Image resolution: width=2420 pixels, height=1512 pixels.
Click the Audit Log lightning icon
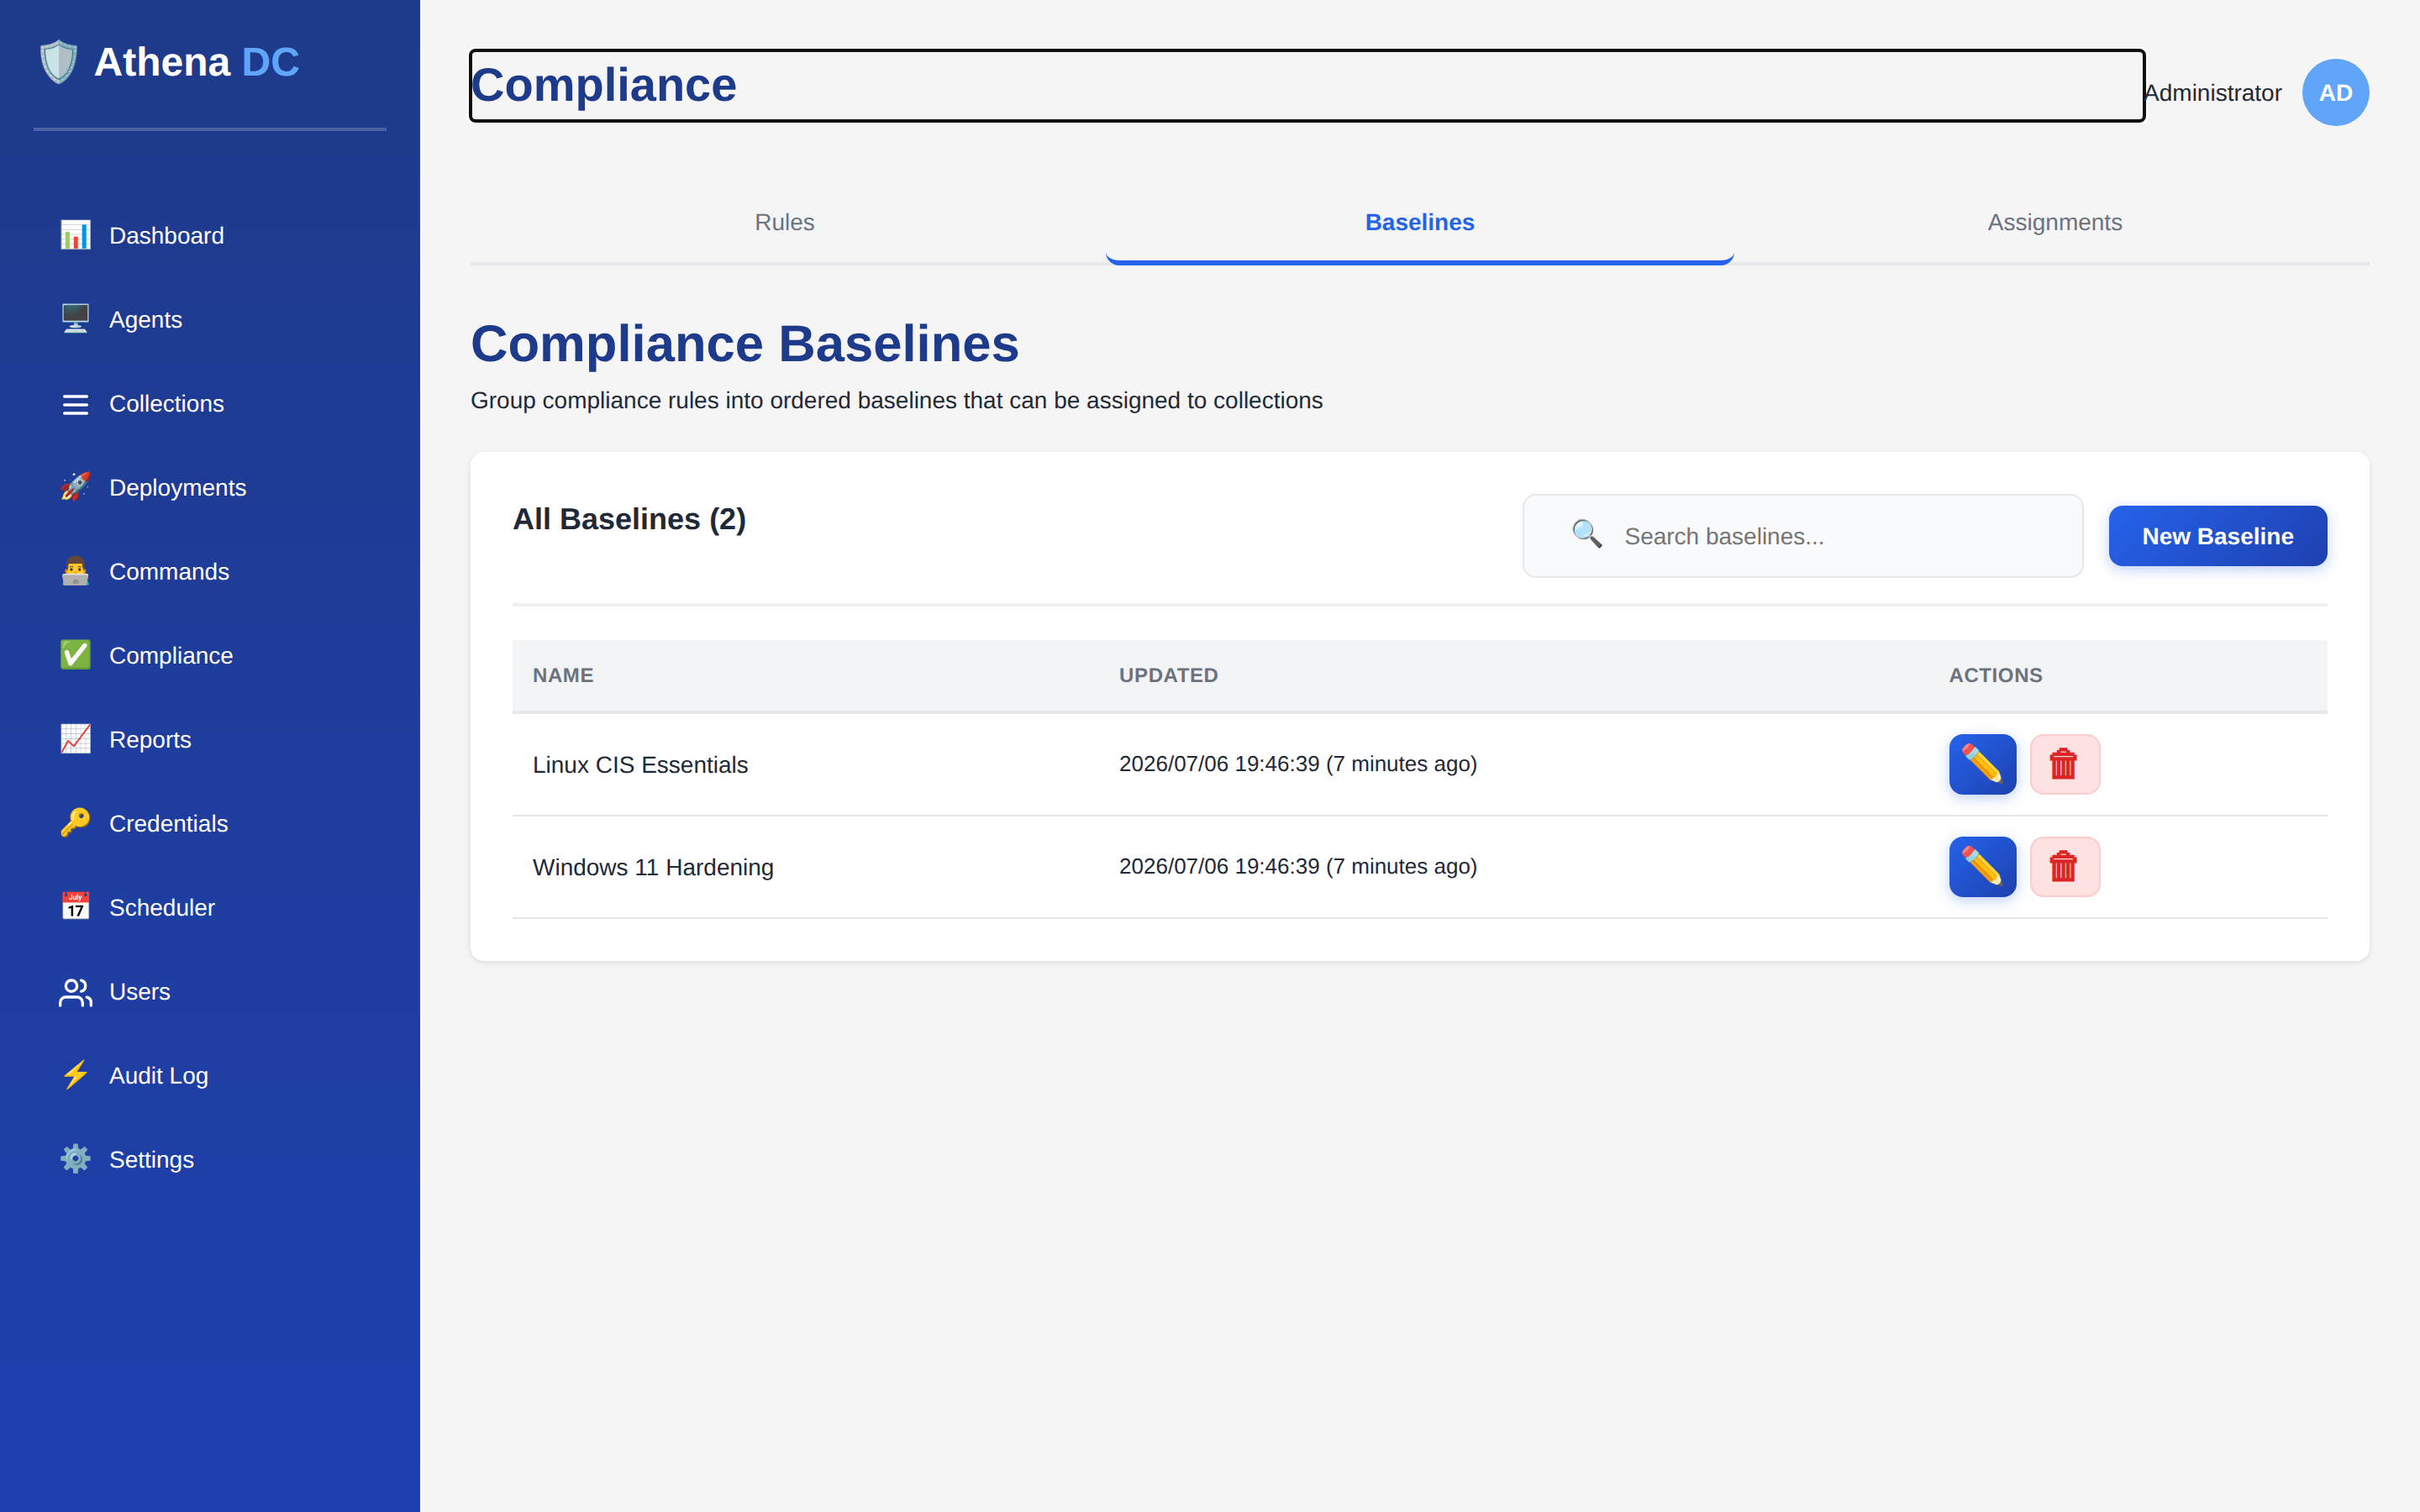[75, 1075]
